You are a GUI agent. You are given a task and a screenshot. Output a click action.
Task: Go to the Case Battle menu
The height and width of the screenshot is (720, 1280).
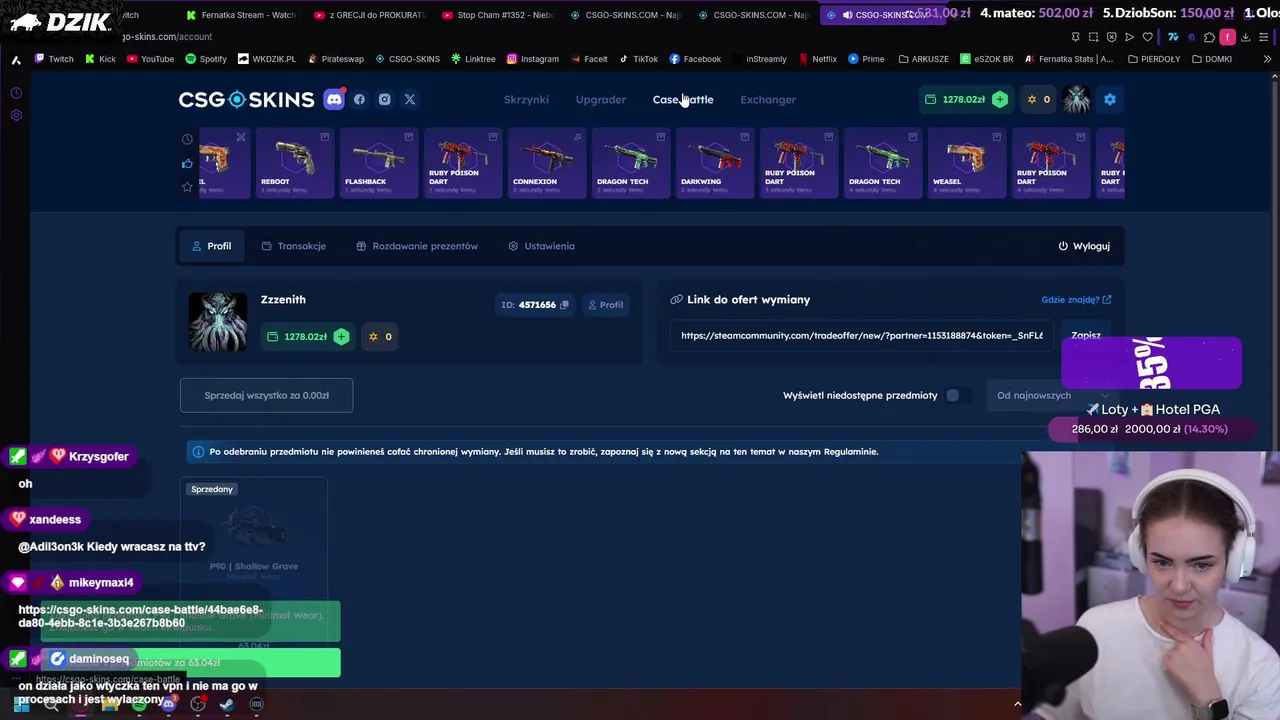(x=683, y=100)
